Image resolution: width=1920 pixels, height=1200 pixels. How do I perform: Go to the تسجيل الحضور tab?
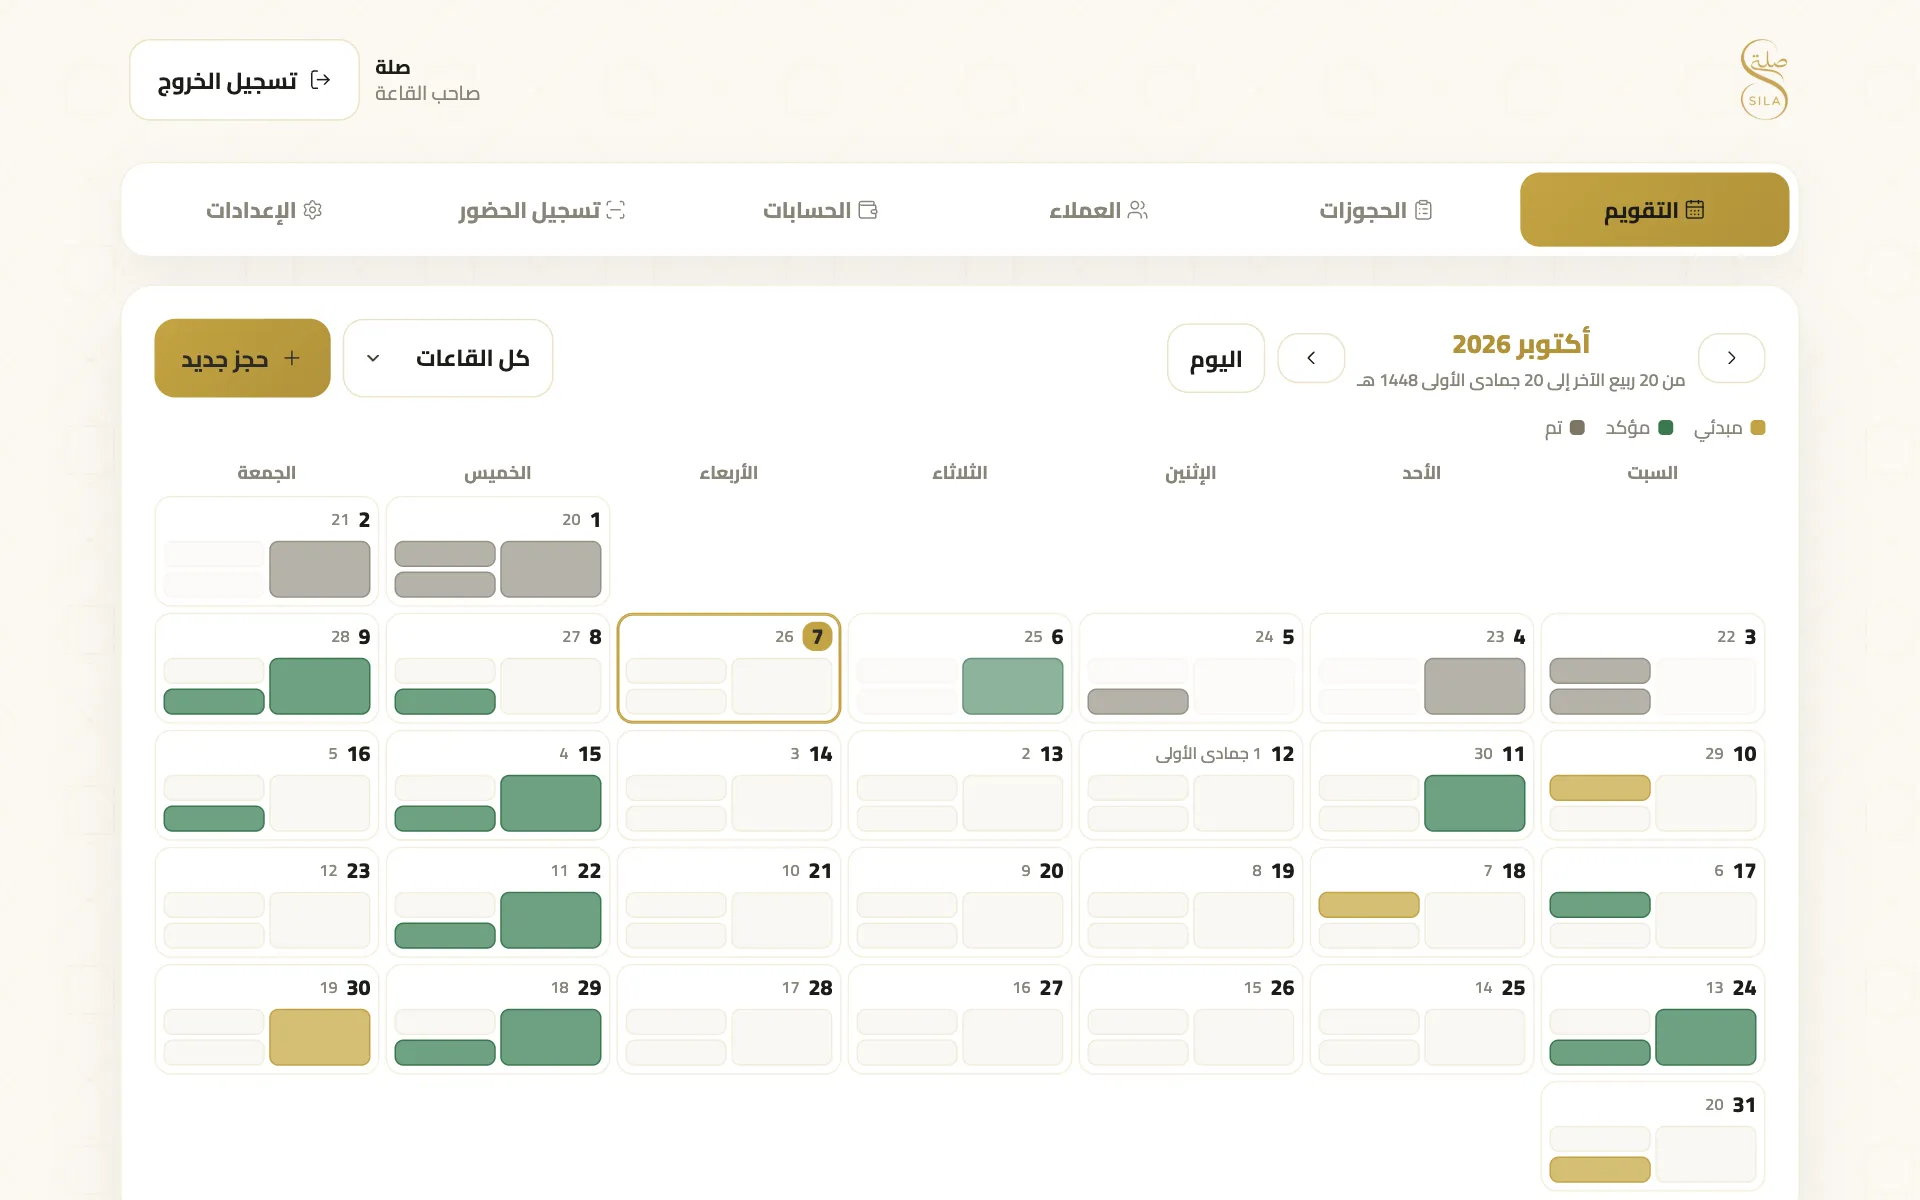tap(542, 210)
